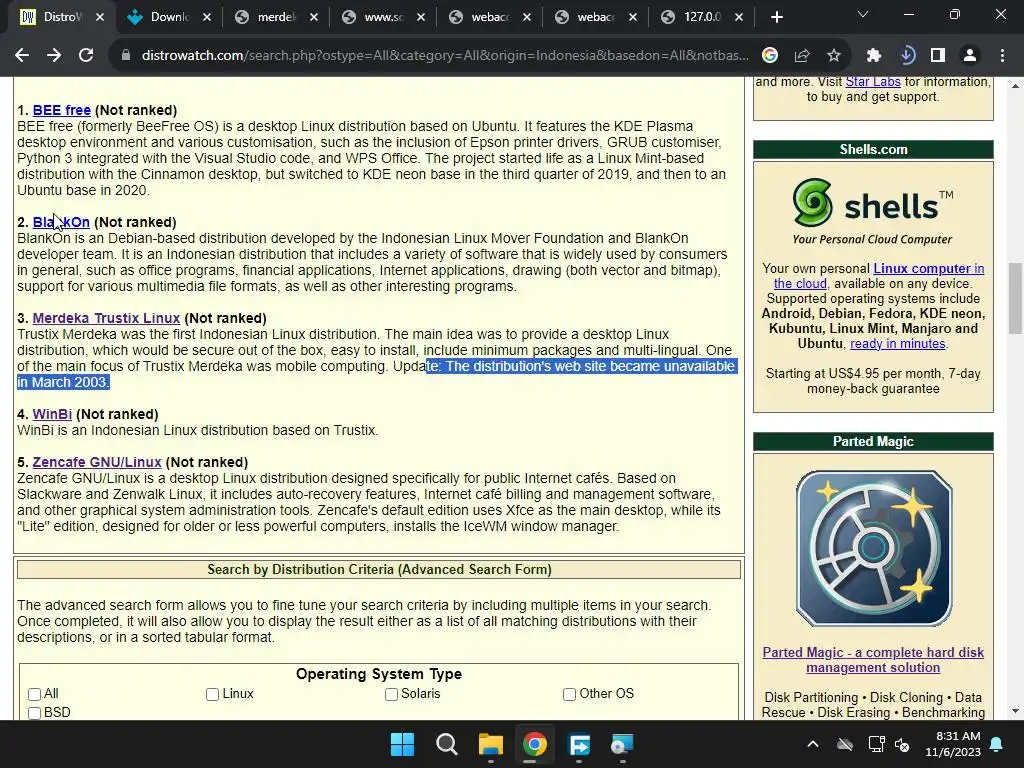Click the page vertical scrollbar thumb
Viewport: 1024px width, 768px height.
point(1015,298)
